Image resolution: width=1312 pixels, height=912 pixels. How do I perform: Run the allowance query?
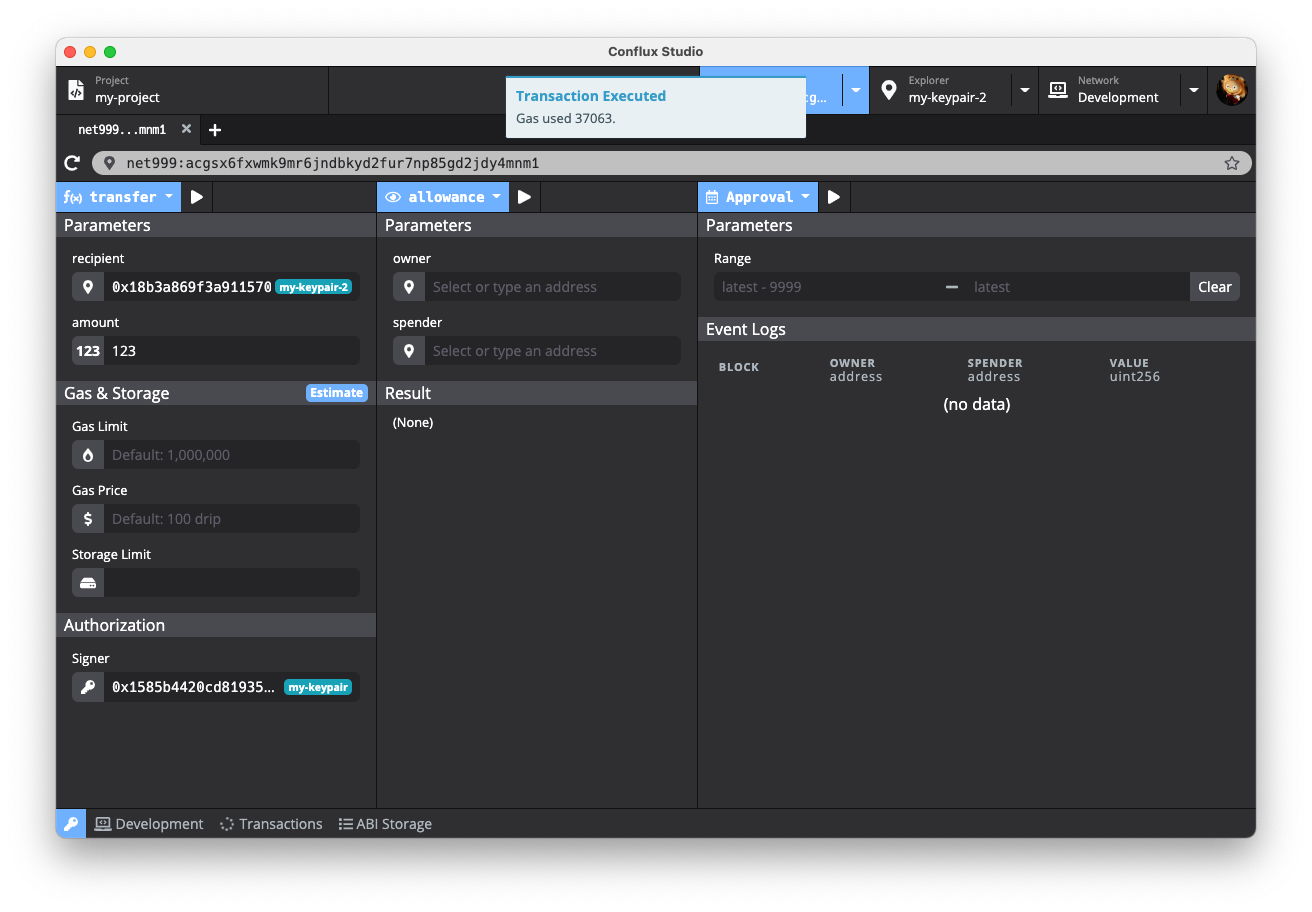(x=525, y=197)
